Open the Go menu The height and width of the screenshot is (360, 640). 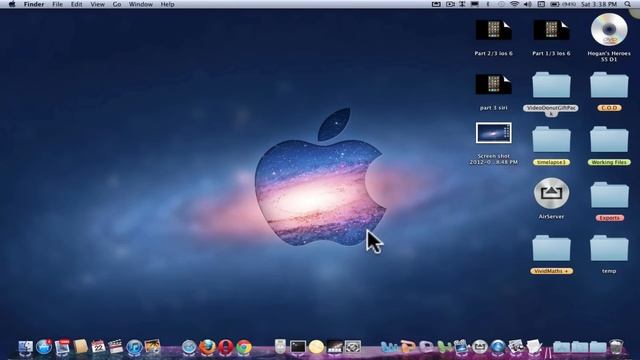(x=117, y=4)
